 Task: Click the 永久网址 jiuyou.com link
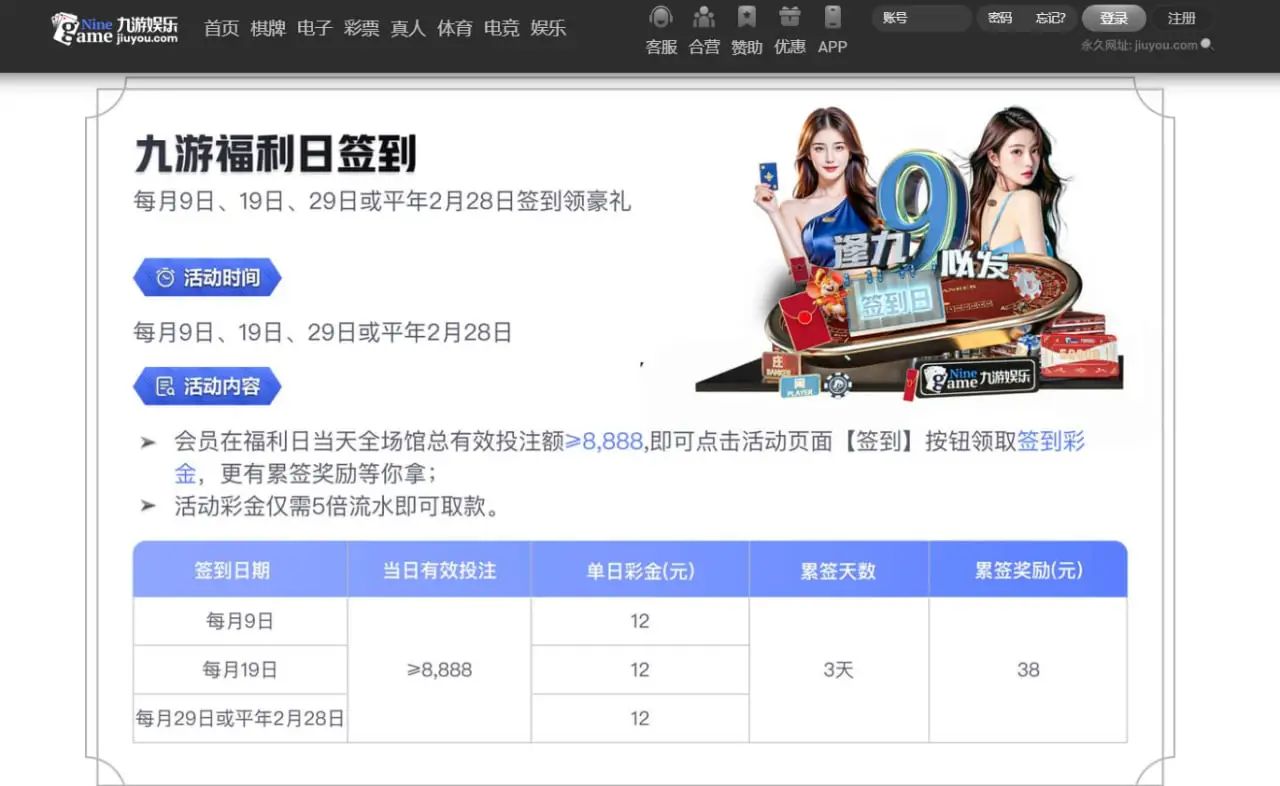tap(1139, 45)
